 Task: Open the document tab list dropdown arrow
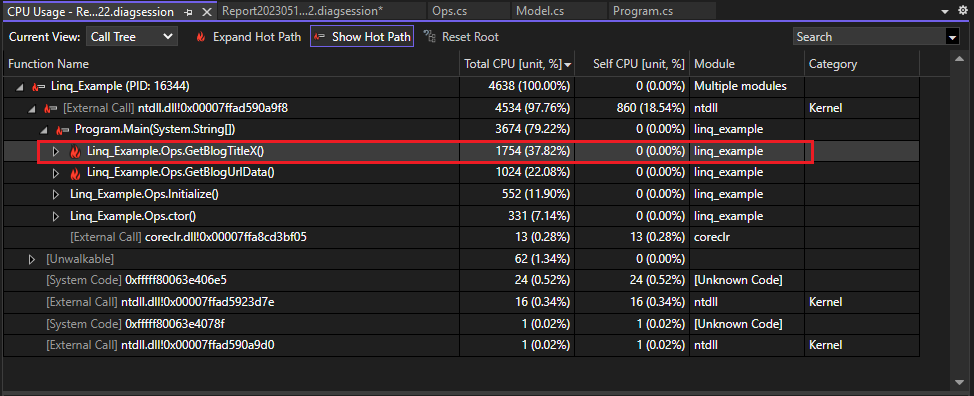pos(946,11)
